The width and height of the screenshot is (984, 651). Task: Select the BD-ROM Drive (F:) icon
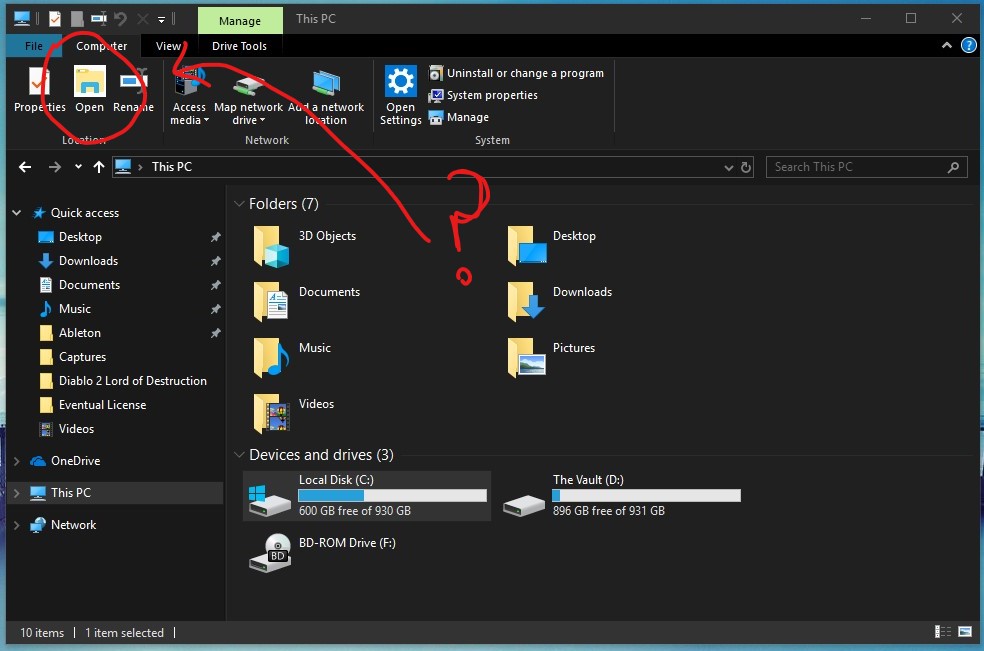(x=270, y=552)
